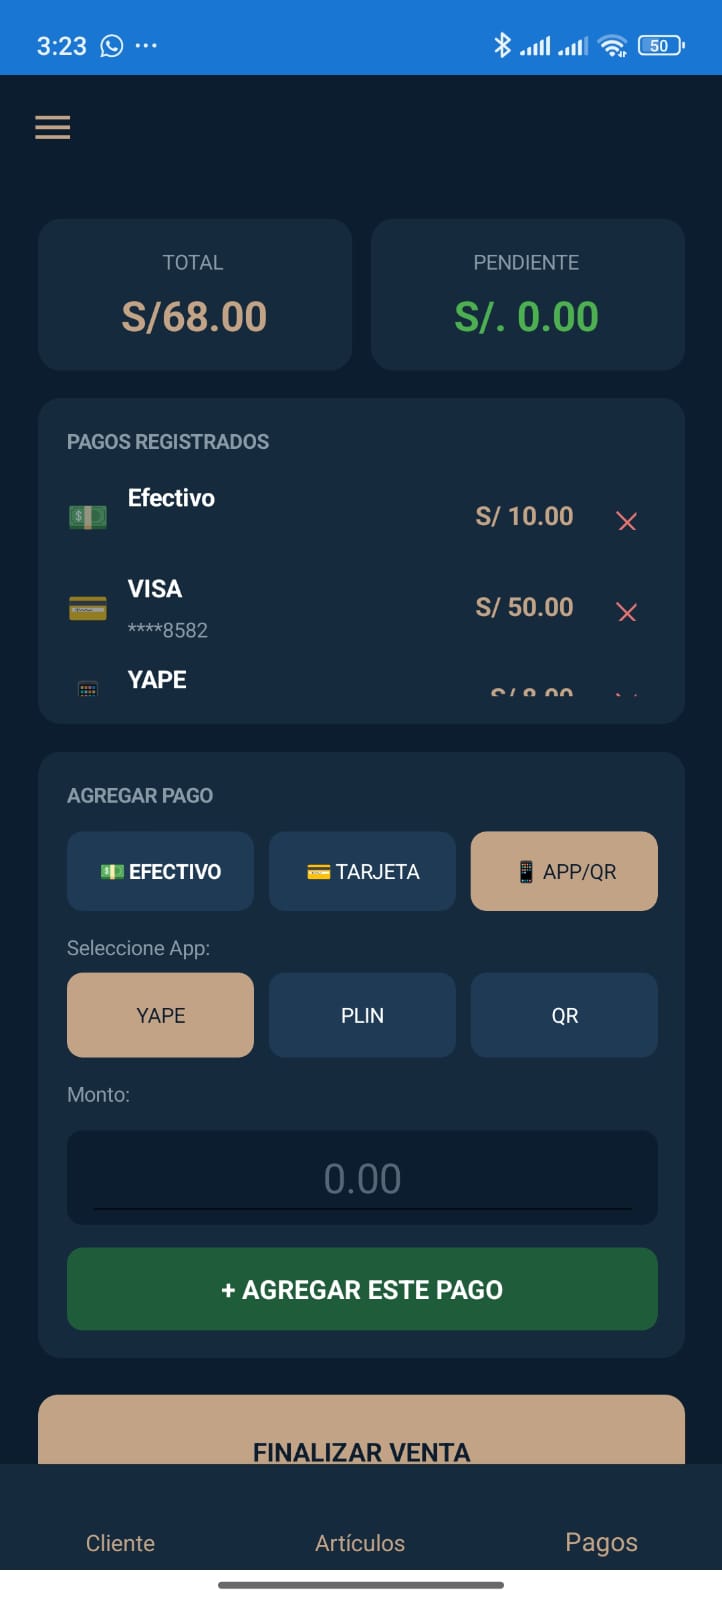
Task: Add this payment with green button
Action: point(362,1289)
